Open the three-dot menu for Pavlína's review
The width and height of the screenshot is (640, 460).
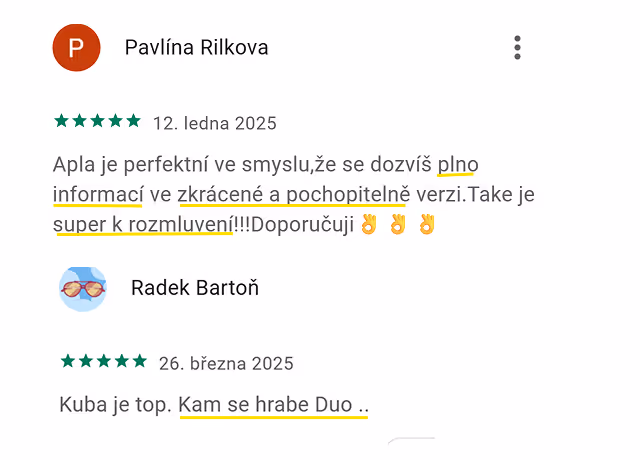(x=517, y=48)
